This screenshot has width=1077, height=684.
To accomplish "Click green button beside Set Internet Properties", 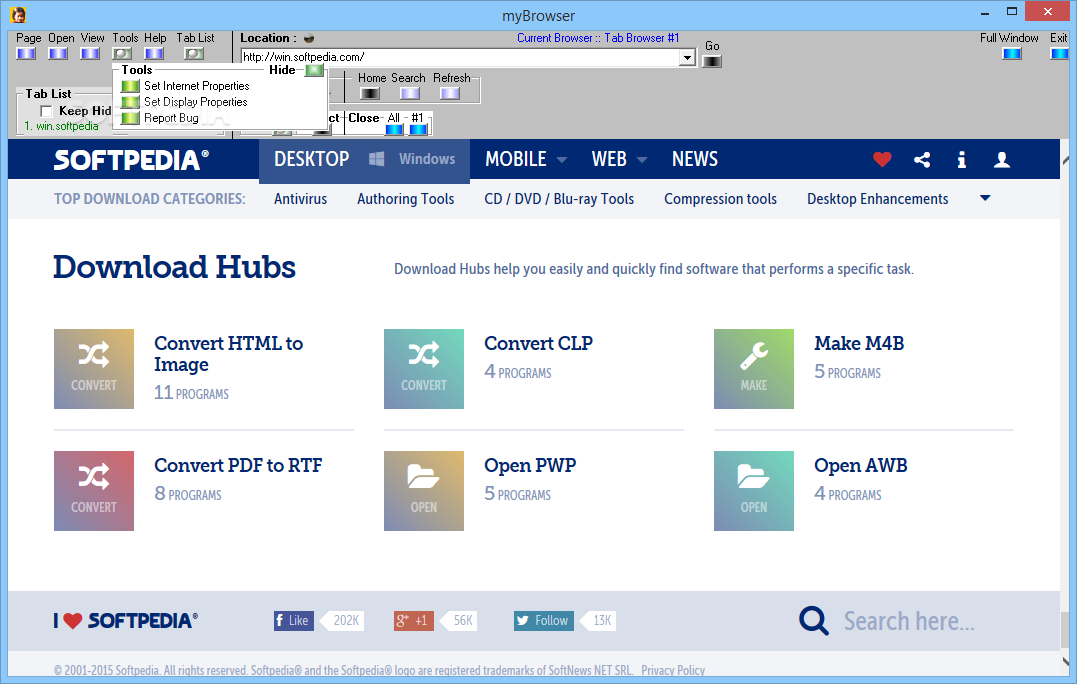I will tap(130, 86).
